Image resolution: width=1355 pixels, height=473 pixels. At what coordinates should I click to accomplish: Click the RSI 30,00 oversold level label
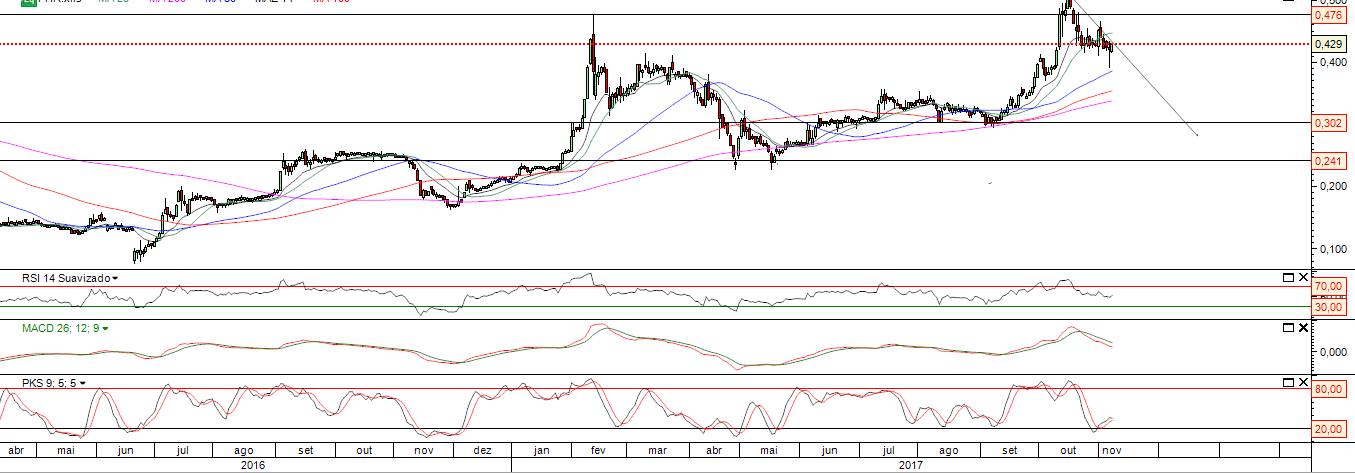(1329, 307)
